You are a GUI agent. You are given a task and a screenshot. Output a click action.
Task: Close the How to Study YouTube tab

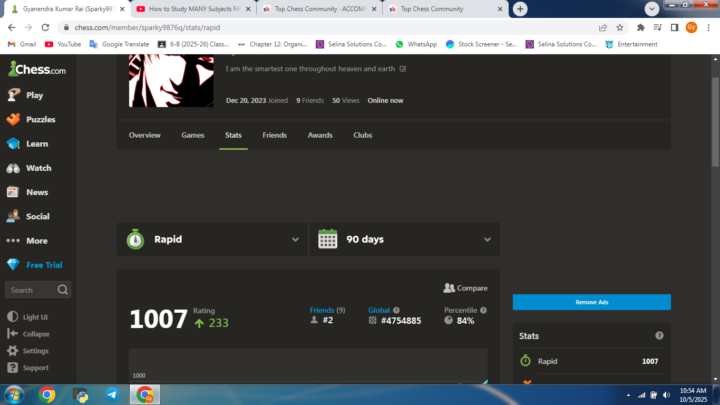click(x=248, y=9)
